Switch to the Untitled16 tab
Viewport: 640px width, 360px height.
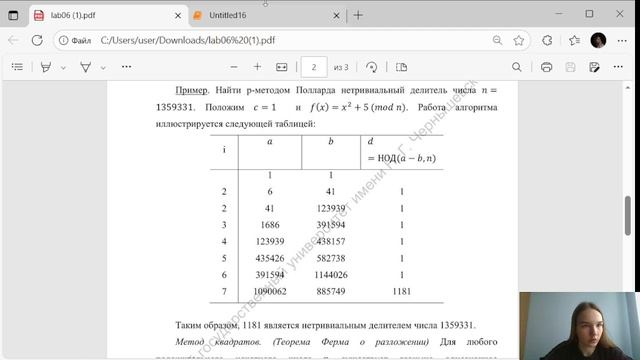[x=266, y=16]
